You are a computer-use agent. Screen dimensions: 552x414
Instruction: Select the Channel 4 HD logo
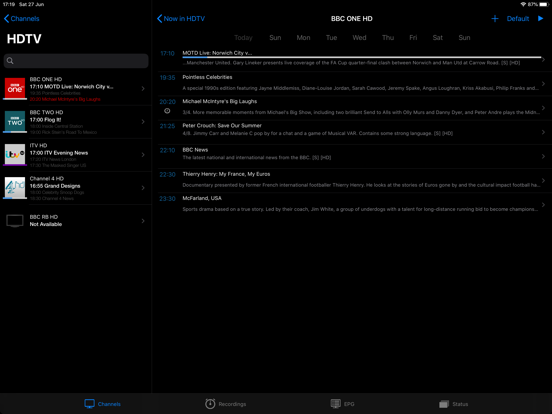15,187
